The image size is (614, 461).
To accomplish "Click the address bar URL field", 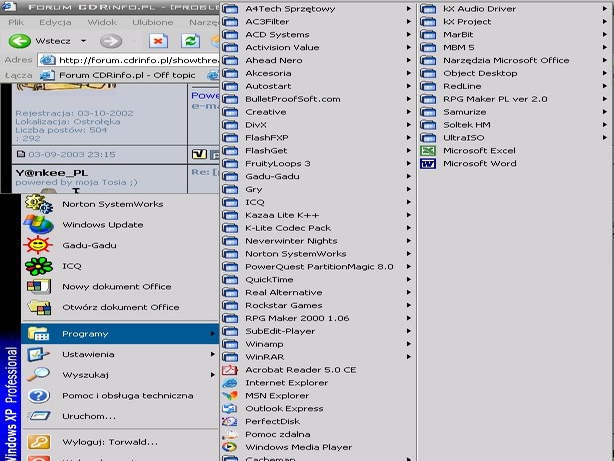I will (x=129, y=60).
